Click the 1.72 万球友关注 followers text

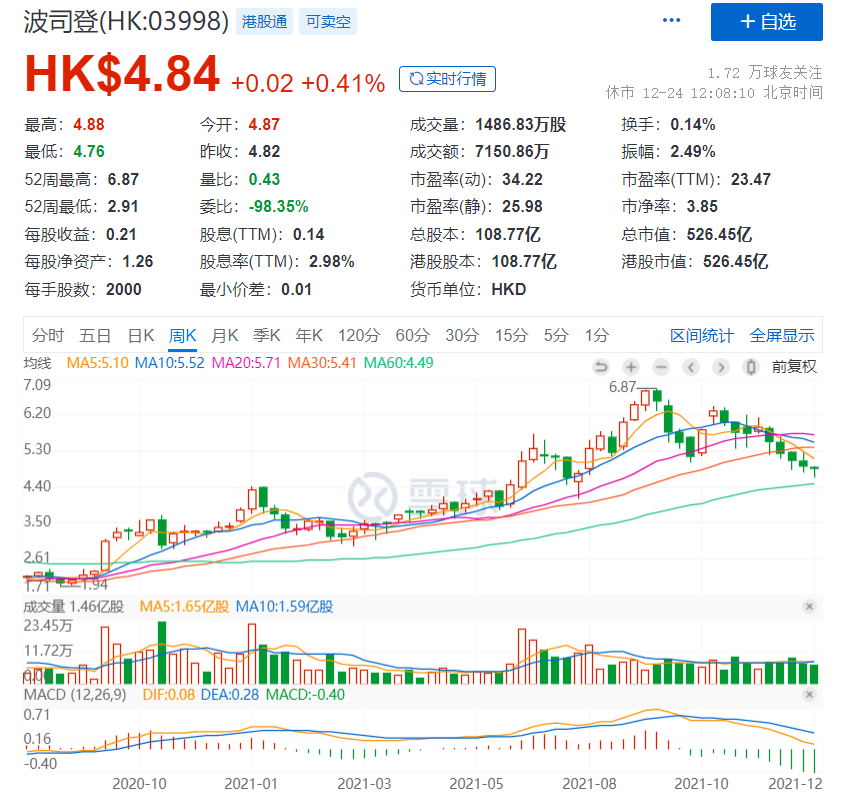[764, 73]
